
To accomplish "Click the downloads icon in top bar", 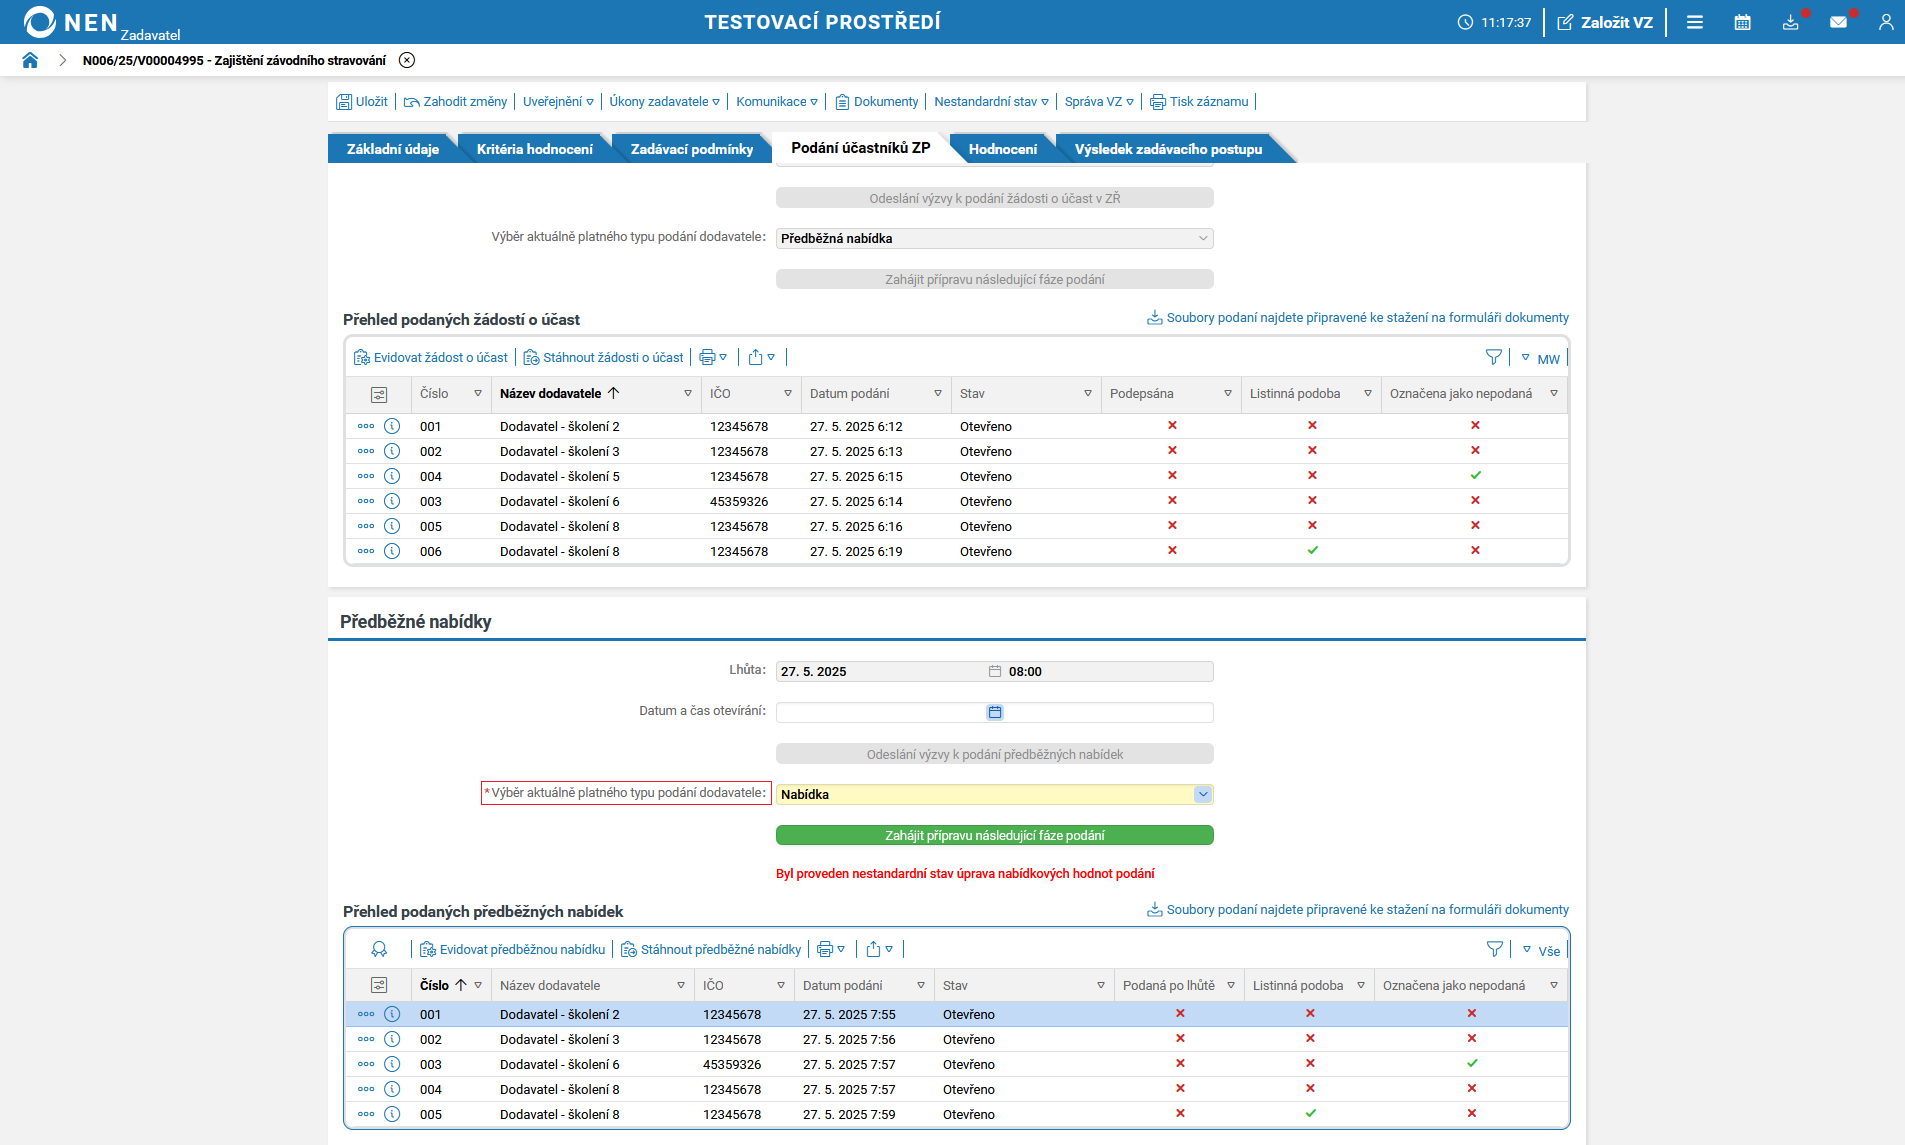I will 1790,22.
